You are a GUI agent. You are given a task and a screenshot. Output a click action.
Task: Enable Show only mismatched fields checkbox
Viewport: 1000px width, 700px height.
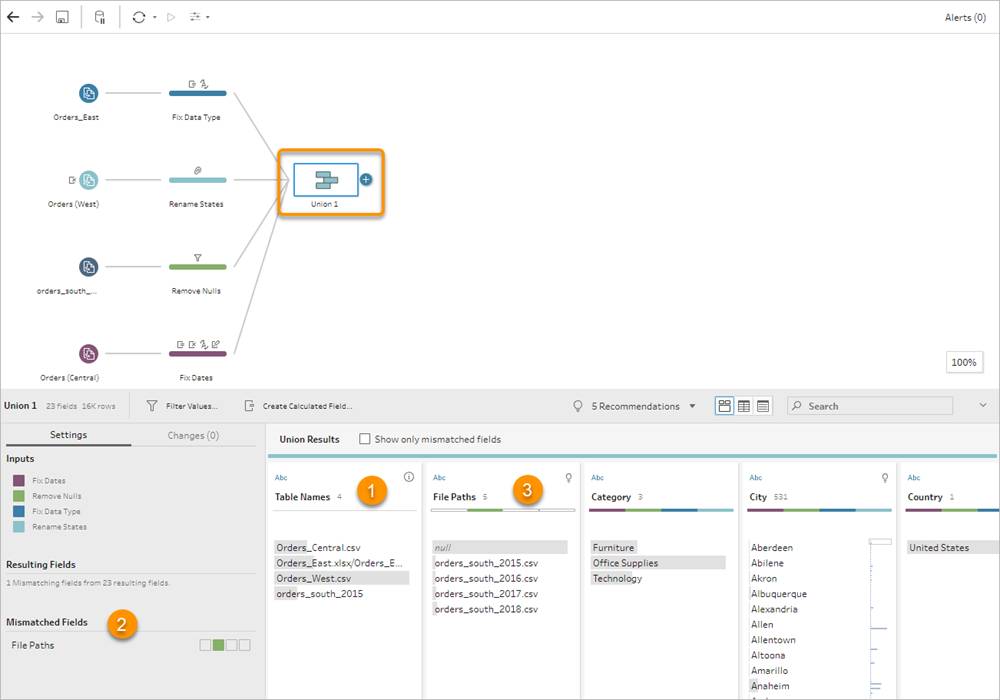[365, 439]
